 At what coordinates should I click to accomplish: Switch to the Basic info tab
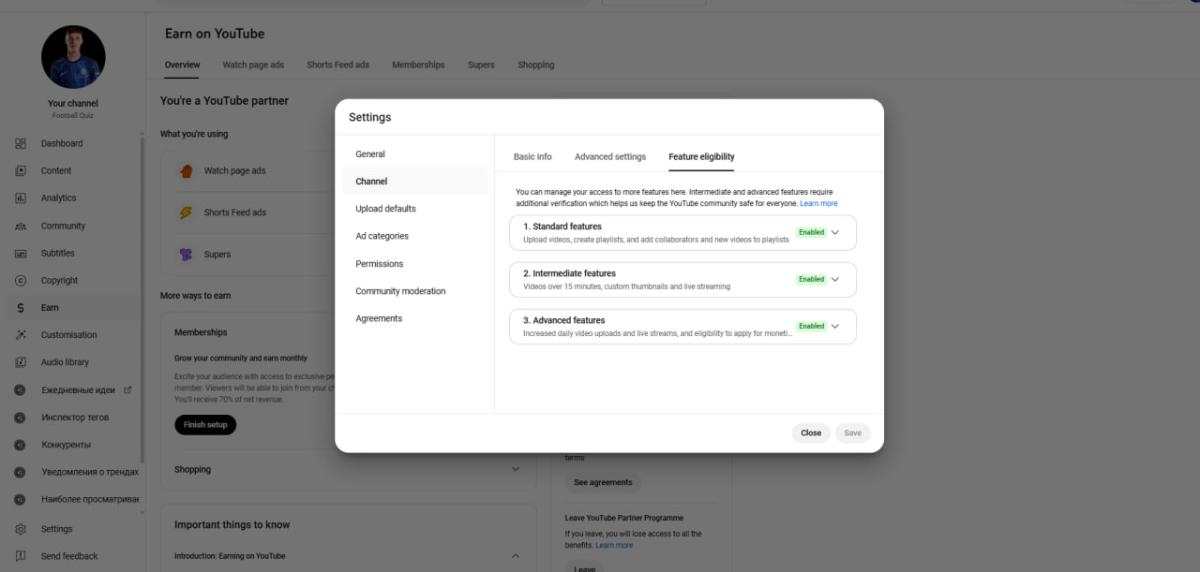click(x=532, y=157)
